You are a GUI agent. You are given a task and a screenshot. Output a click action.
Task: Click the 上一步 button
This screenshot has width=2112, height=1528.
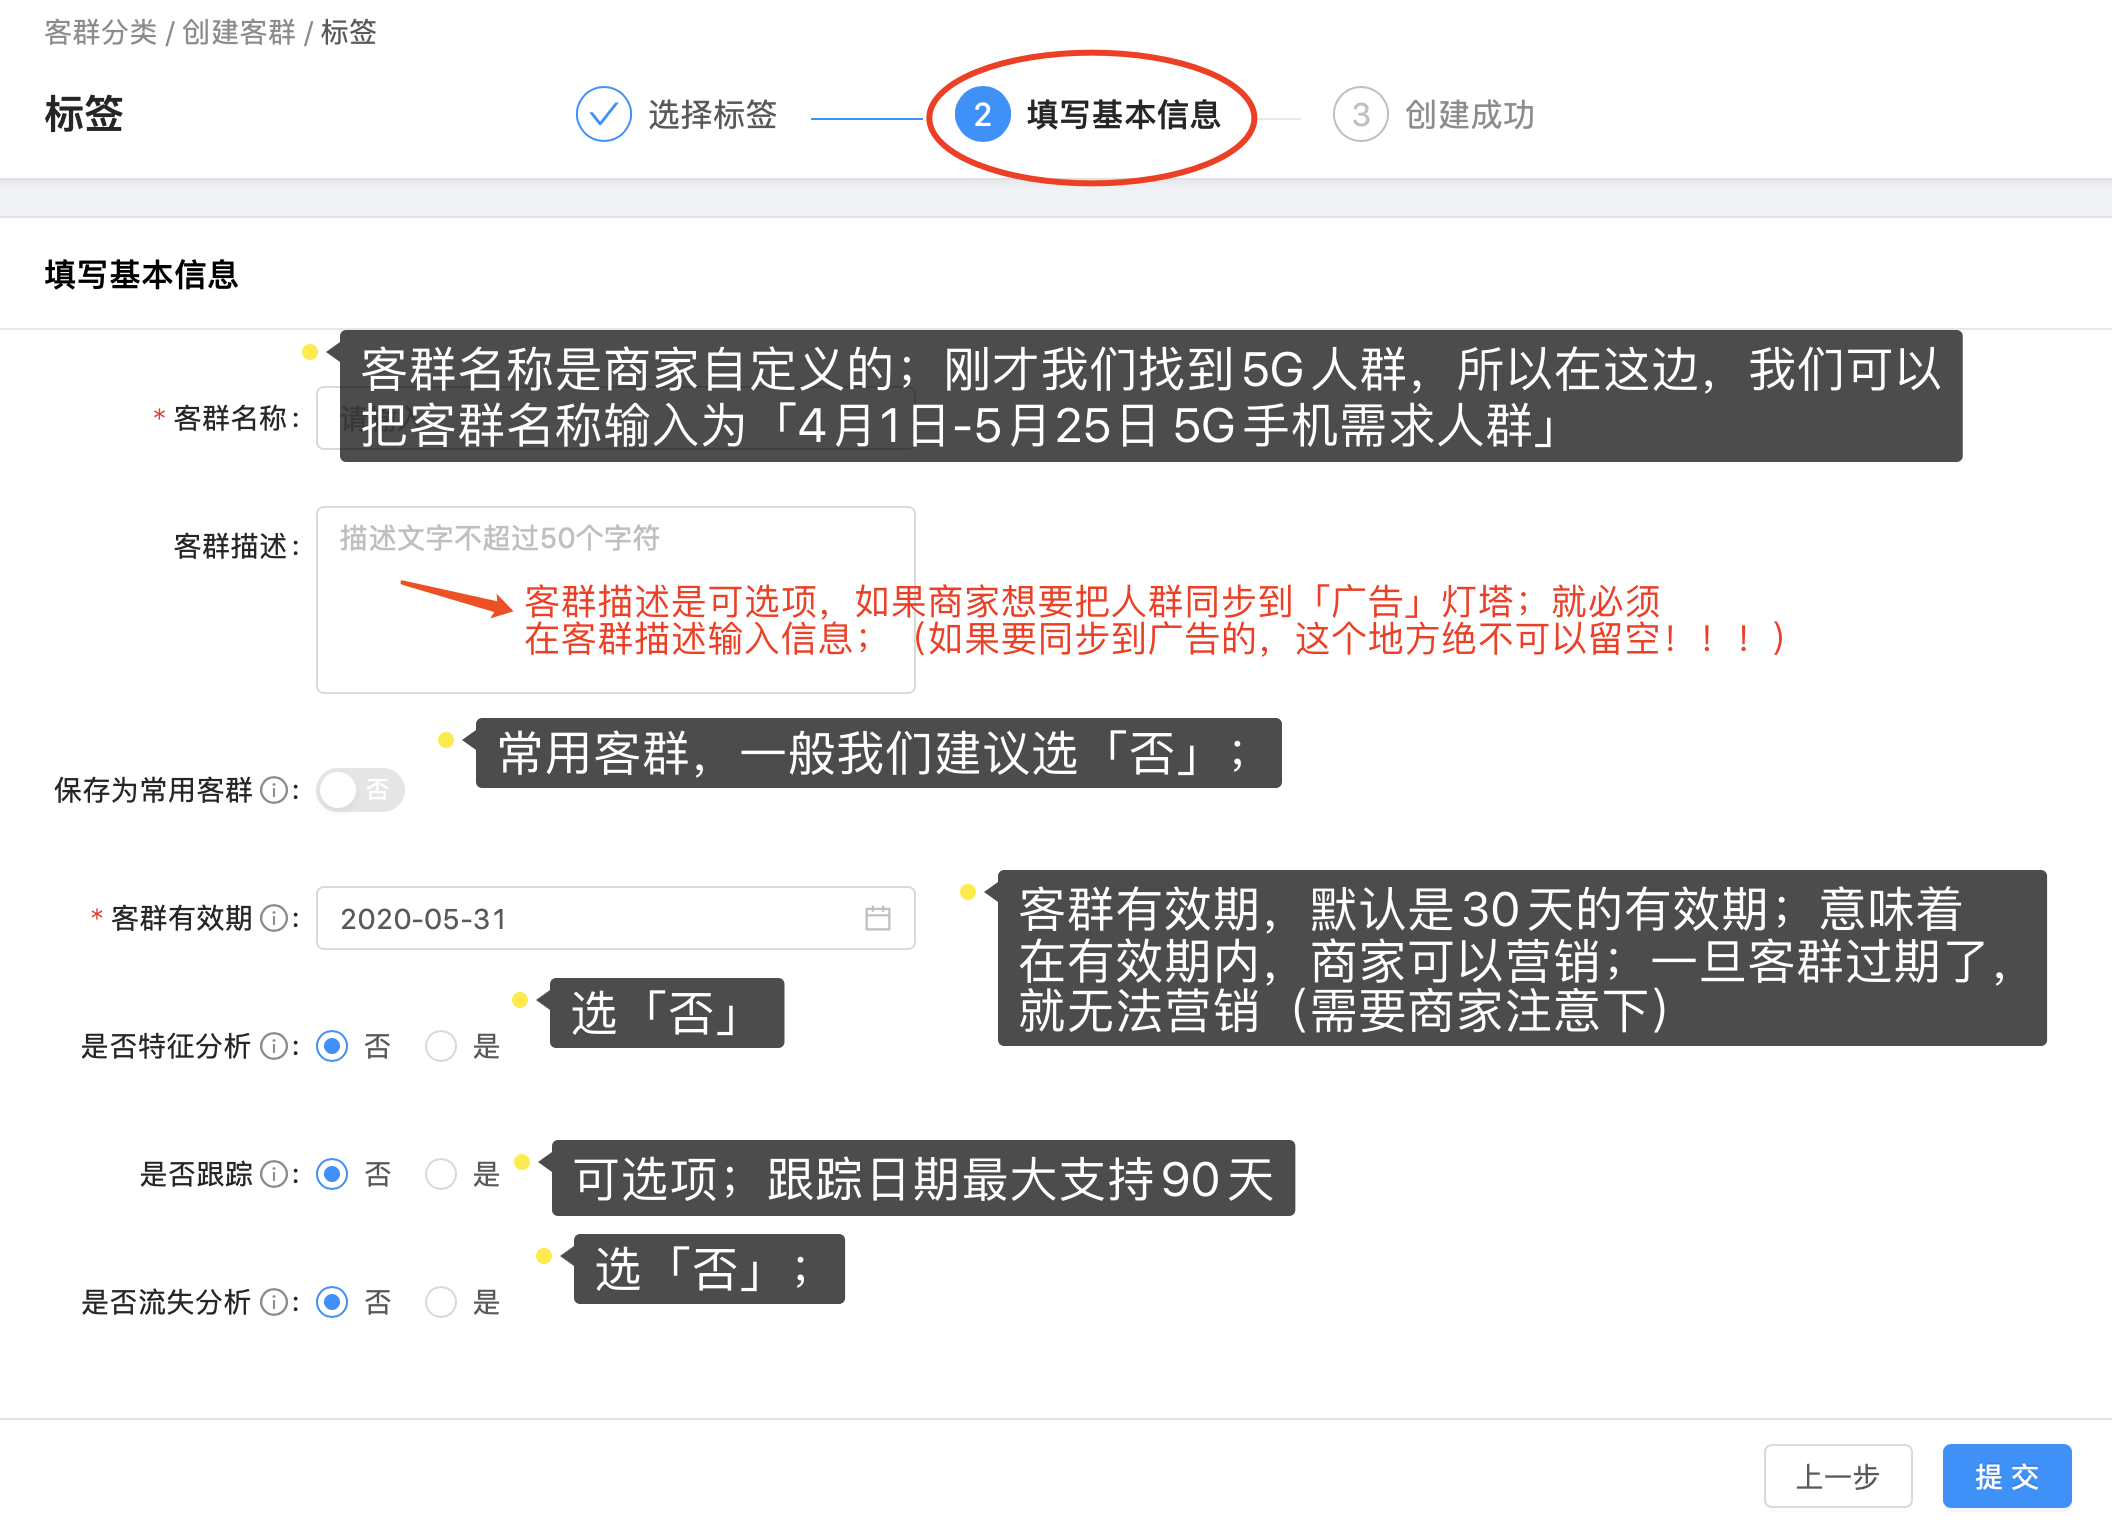[x=1837, y=1476]
